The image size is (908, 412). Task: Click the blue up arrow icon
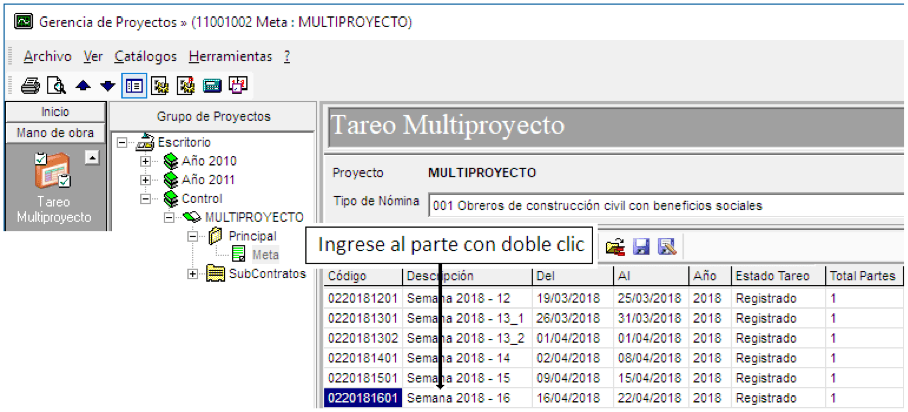[83, 86]
